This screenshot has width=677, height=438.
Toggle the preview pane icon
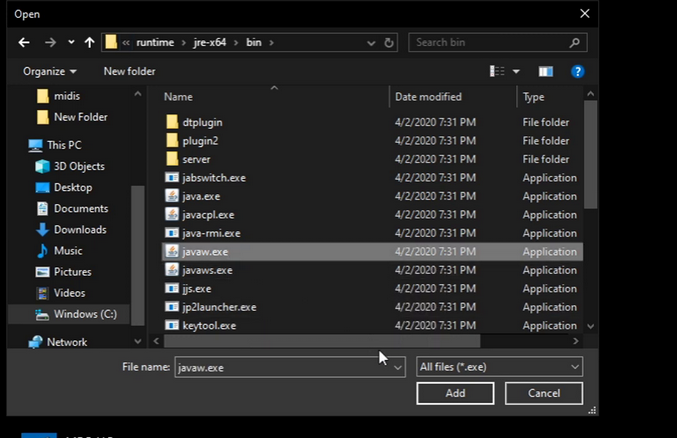[x=545, y=71]
